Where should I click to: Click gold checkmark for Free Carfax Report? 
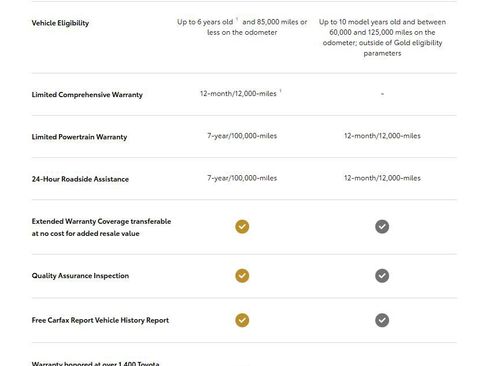pos(242,320)
